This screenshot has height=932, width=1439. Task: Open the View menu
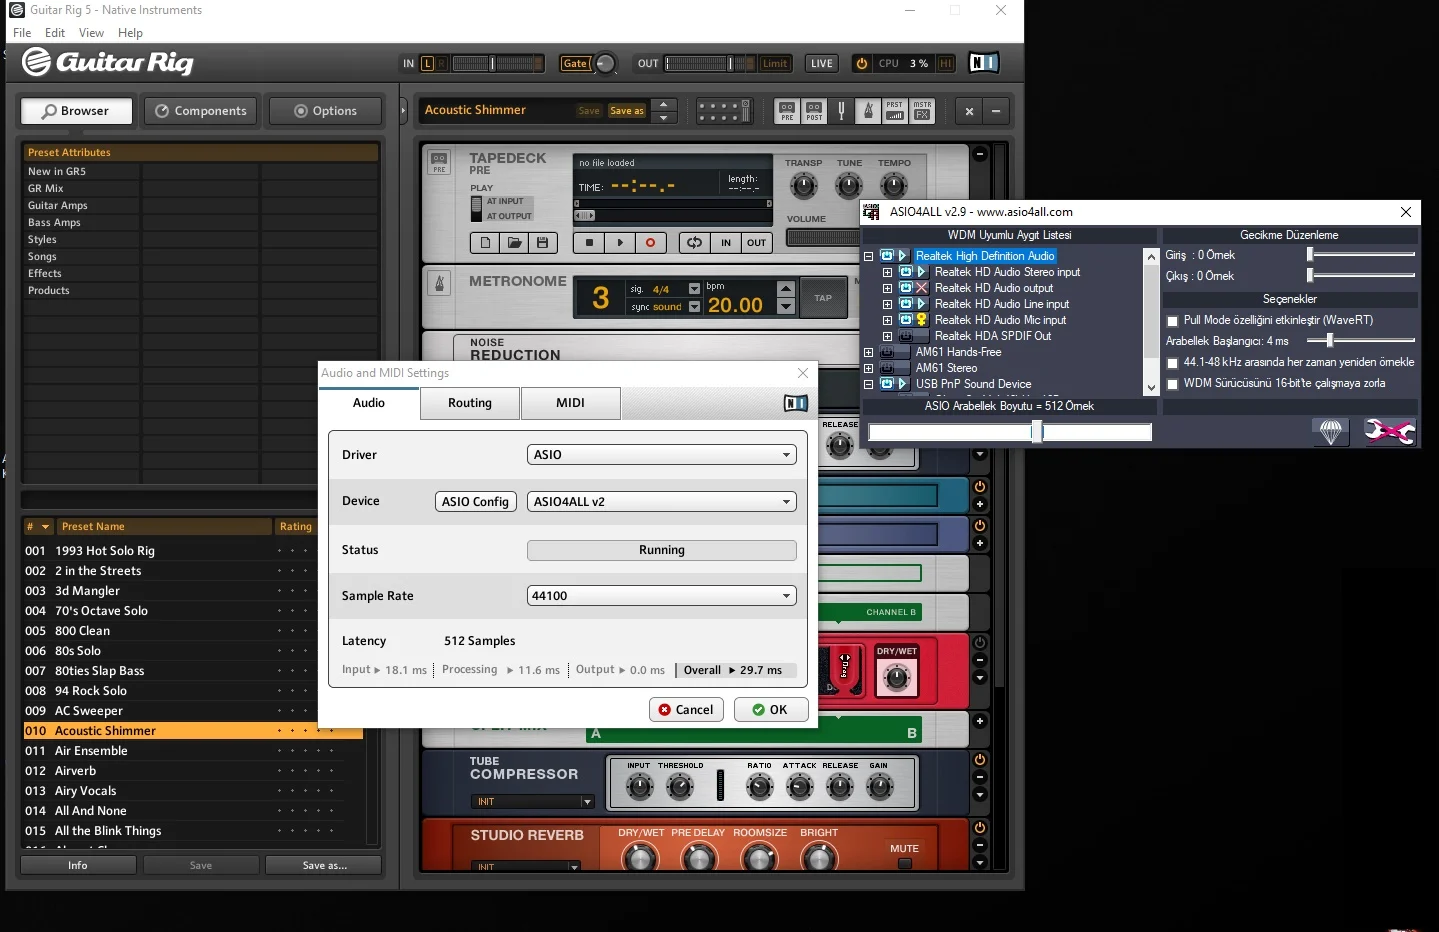(x=91, y=33)
